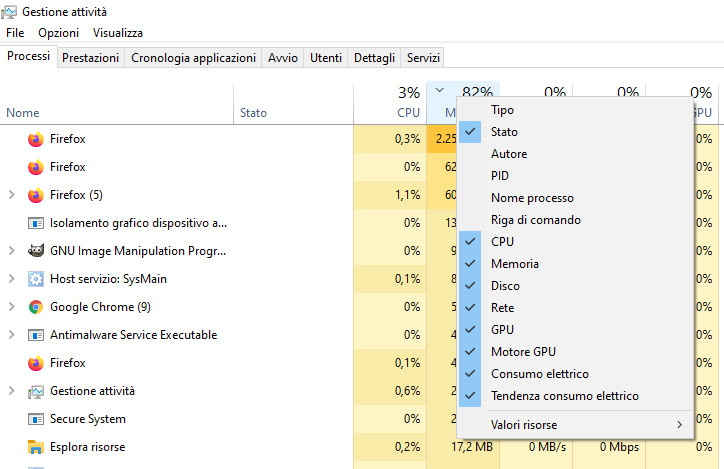Uncheck the Stato column option
Screen dimensions: 724x469
tap(504, 132)
